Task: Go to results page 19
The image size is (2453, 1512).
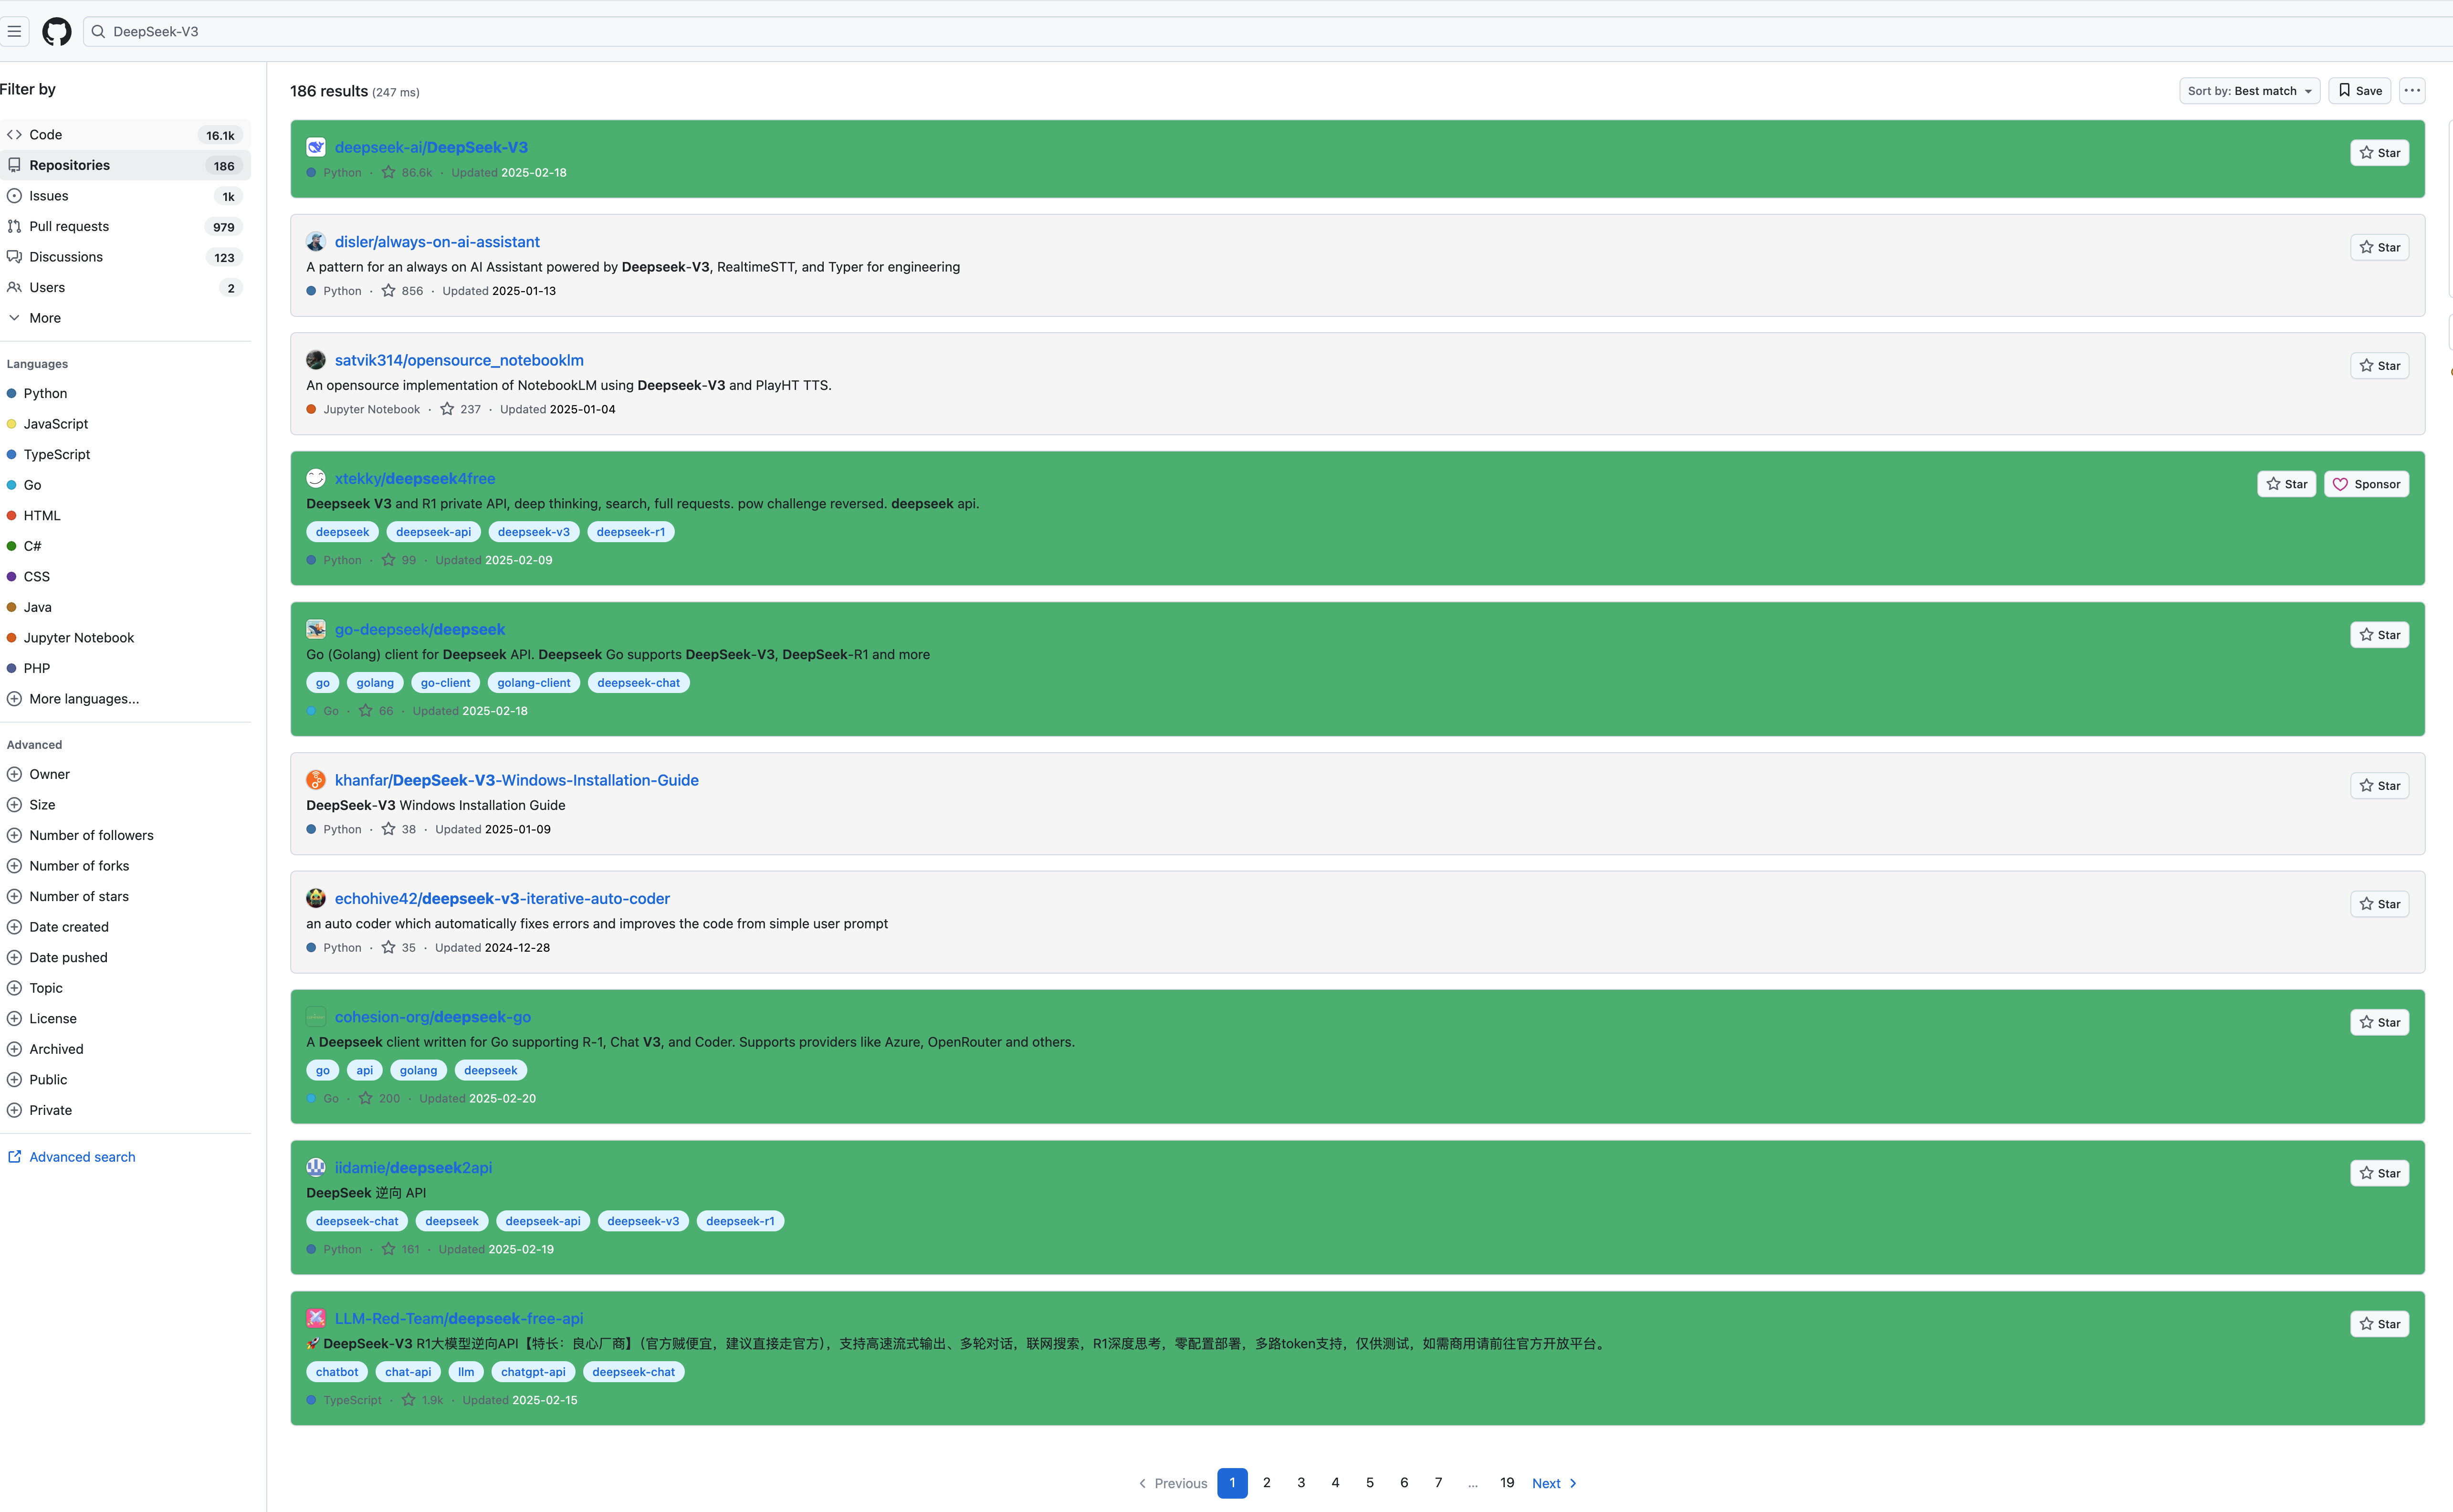Action: pyautogui.click(x=1507, y=1483)
